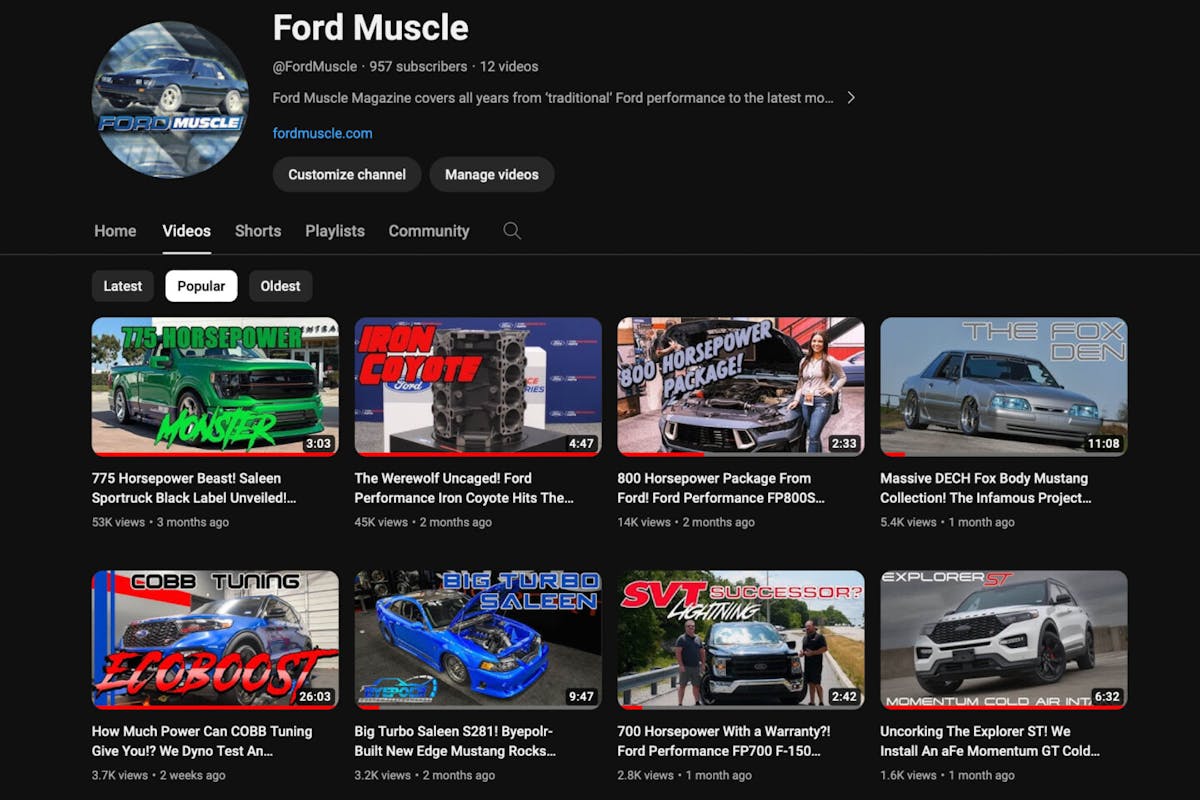Open the fordmuscle.com website link

coord(321,132)
